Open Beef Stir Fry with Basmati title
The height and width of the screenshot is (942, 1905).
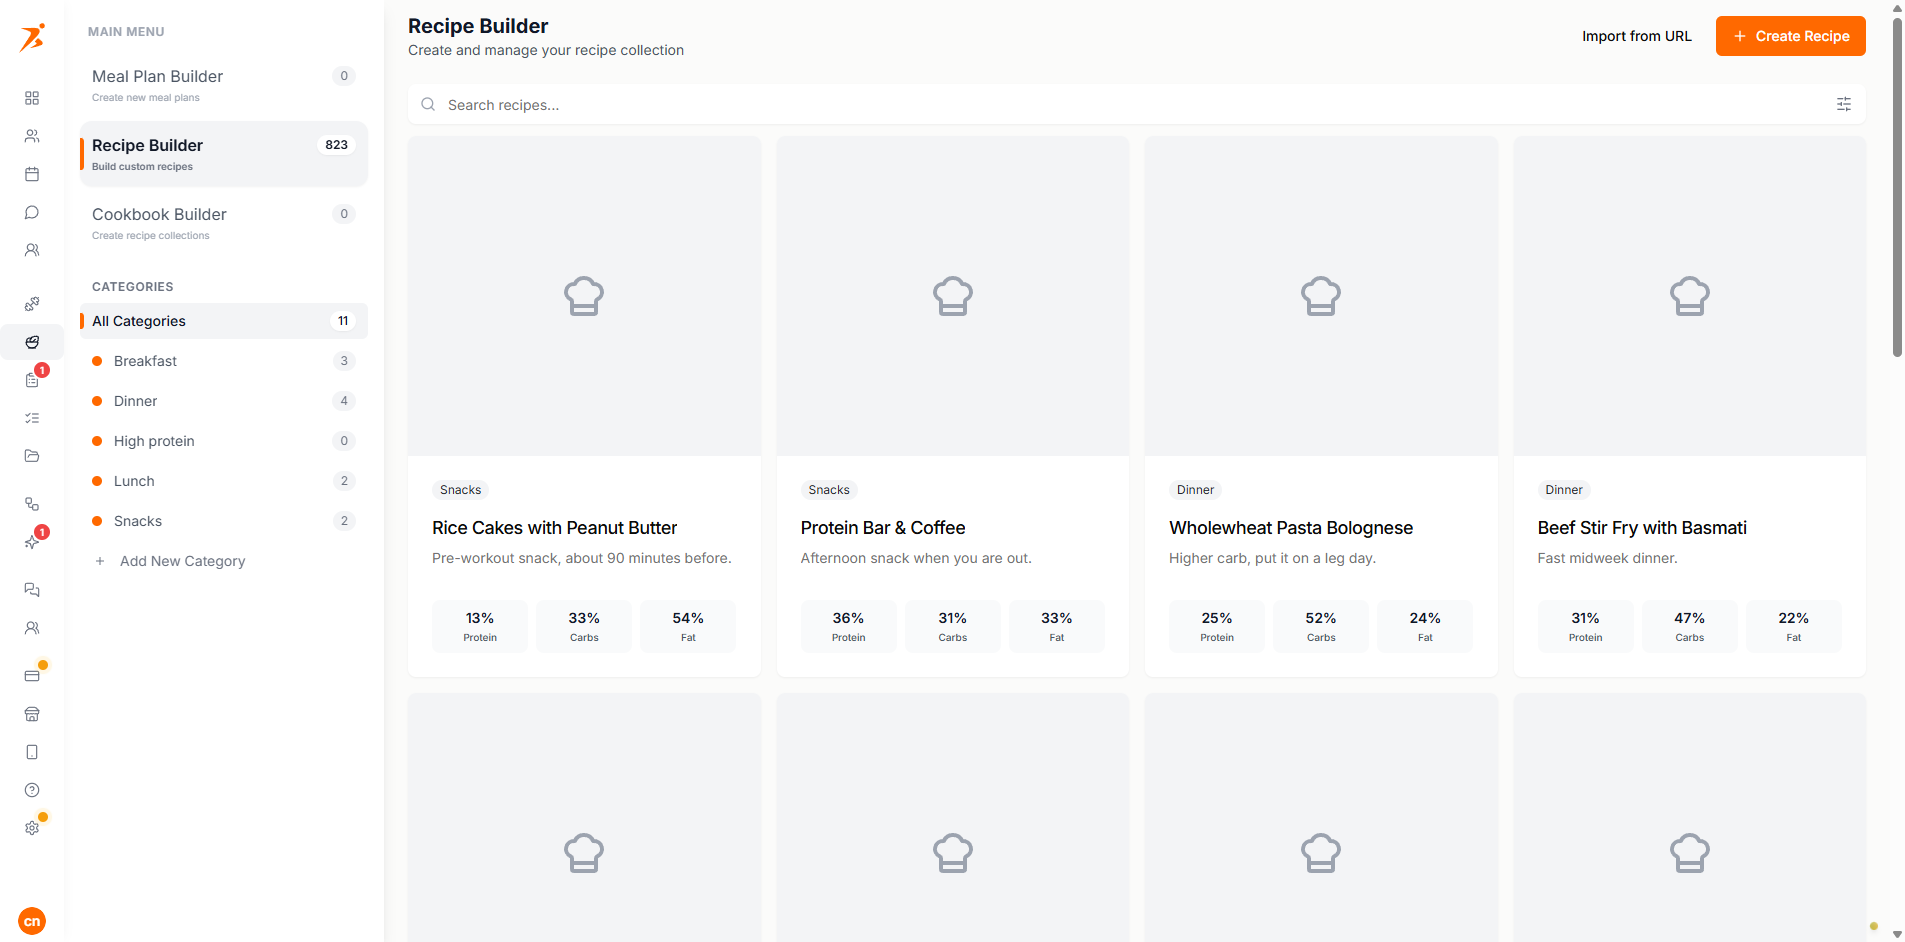pos(1642,528)
